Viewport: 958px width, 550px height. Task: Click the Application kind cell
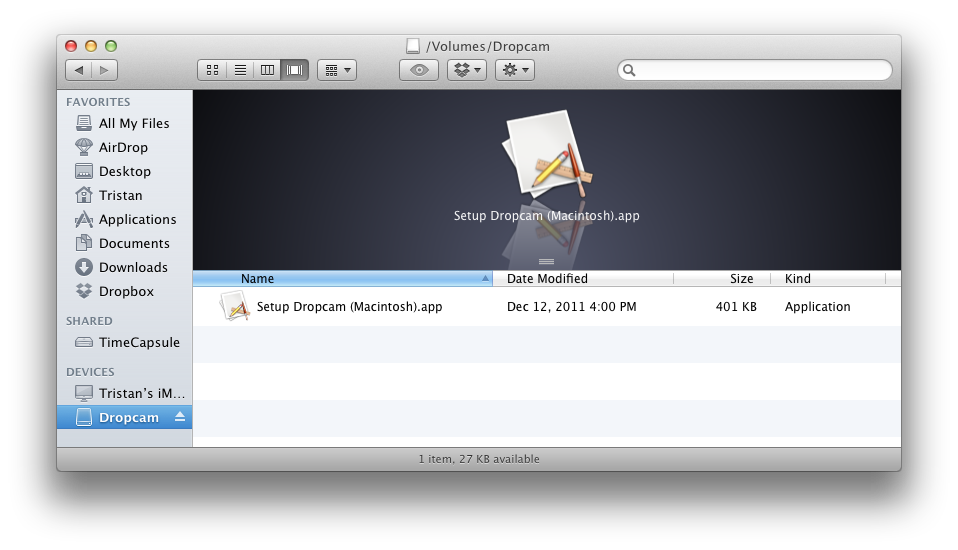[x=817, y=307]
